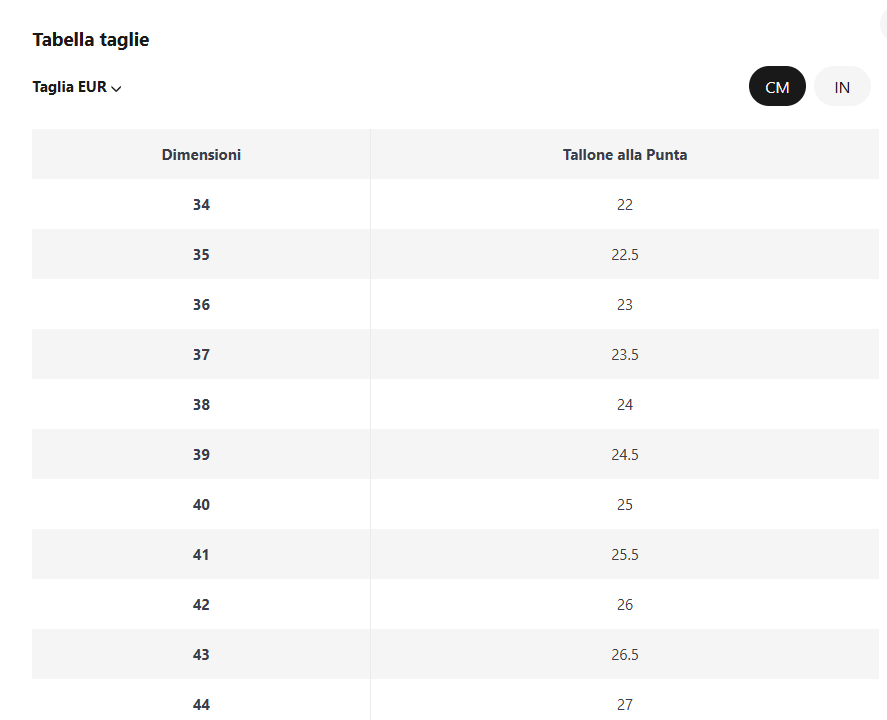The image size is (887, 720).
Task: Select the size 39 row
Action: (x=455, y=454)
